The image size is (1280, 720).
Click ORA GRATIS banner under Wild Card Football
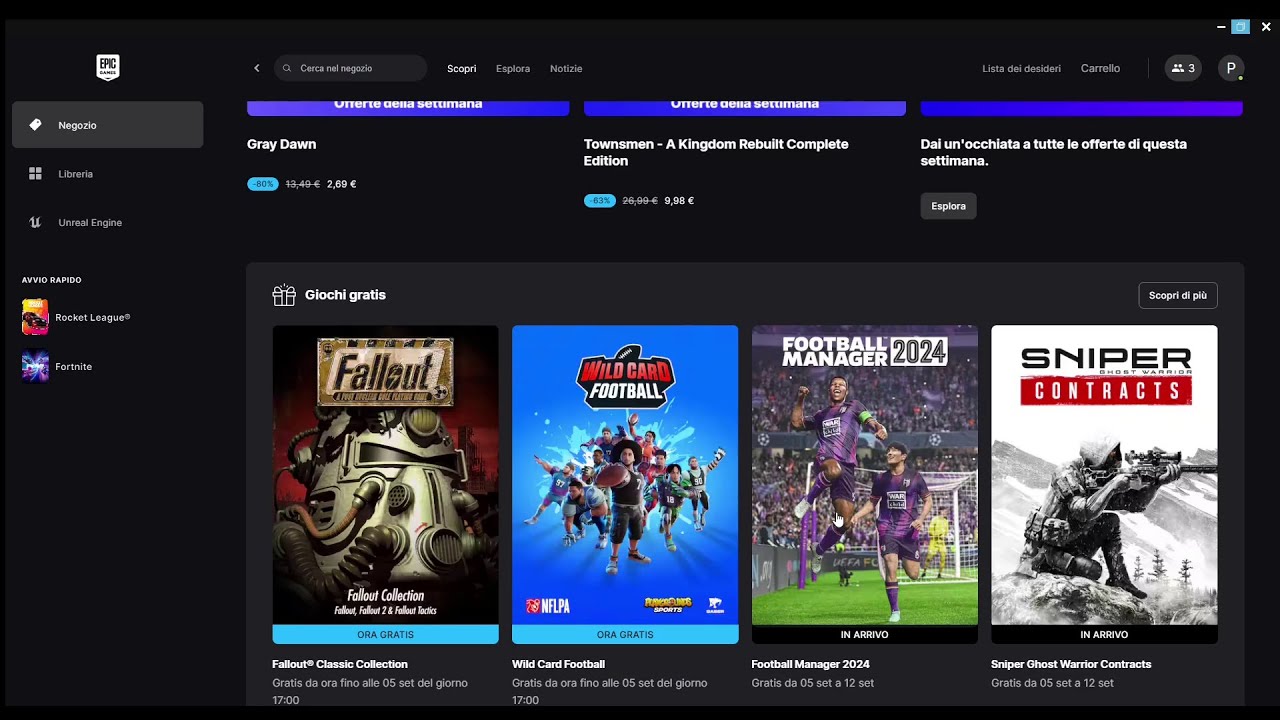(625, 634)
